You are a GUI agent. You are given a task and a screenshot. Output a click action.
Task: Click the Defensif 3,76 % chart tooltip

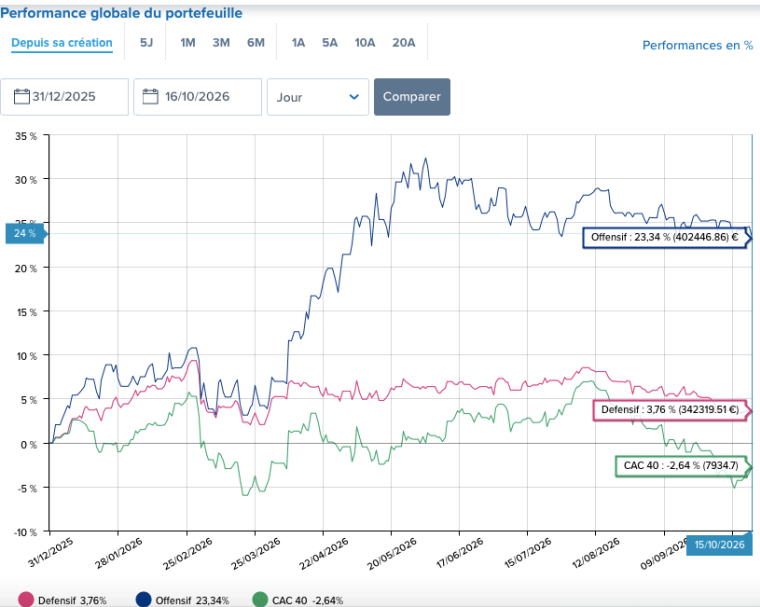point(673,410)
